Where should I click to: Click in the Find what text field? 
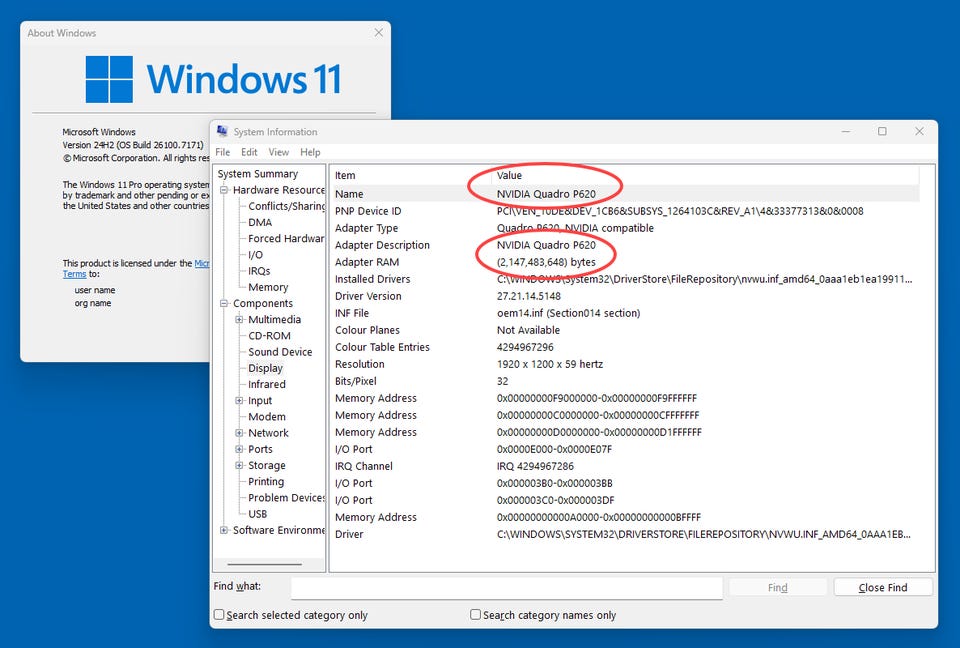point(506,588)
